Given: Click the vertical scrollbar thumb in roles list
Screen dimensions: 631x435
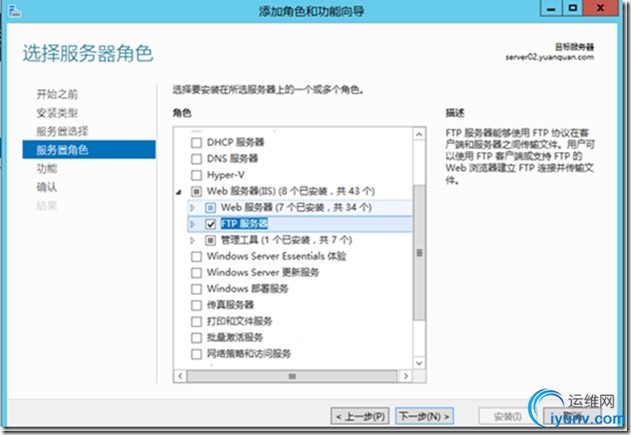Looking at the screenshot, I should coord(419,253).
